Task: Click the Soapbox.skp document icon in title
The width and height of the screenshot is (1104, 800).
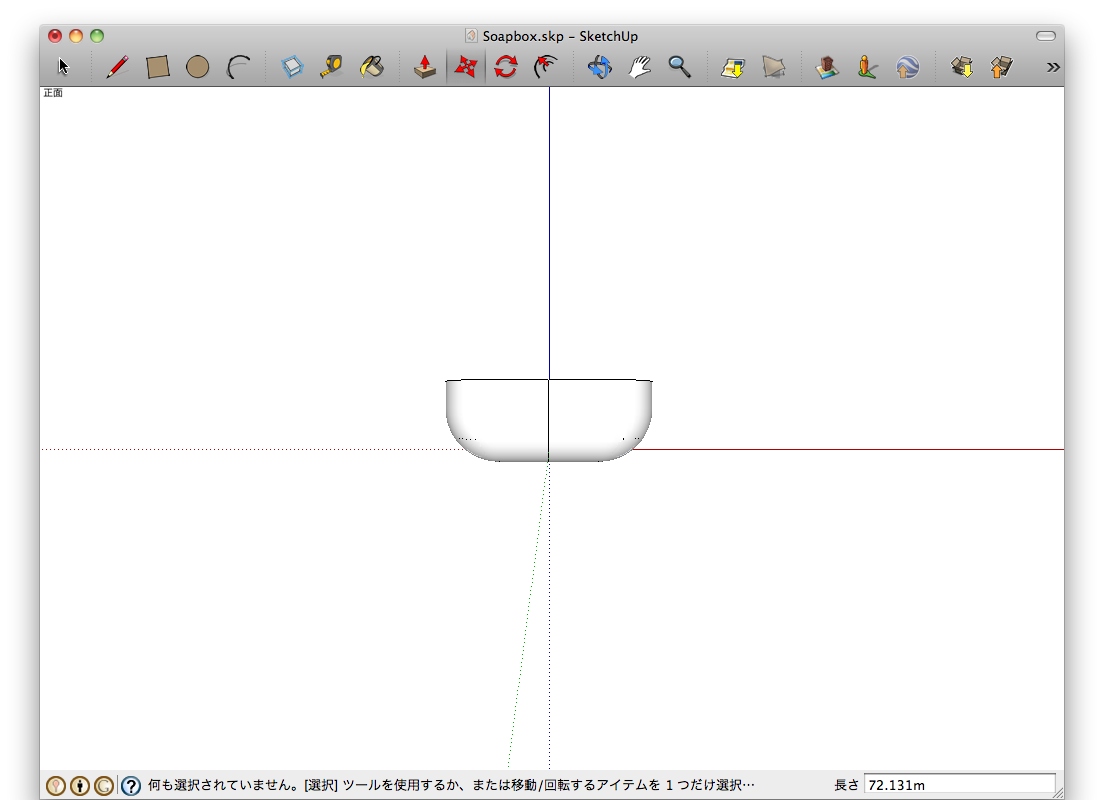Action: 471,36
